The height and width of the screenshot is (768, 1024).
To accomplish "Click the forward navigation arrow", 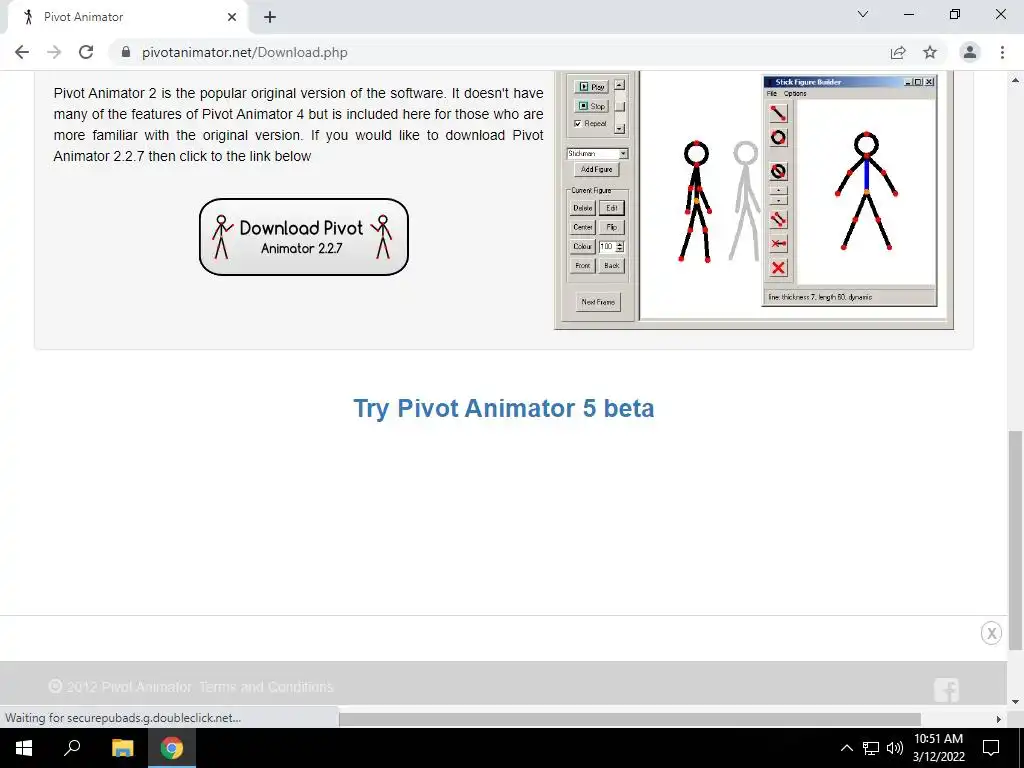I will [54, 52].
